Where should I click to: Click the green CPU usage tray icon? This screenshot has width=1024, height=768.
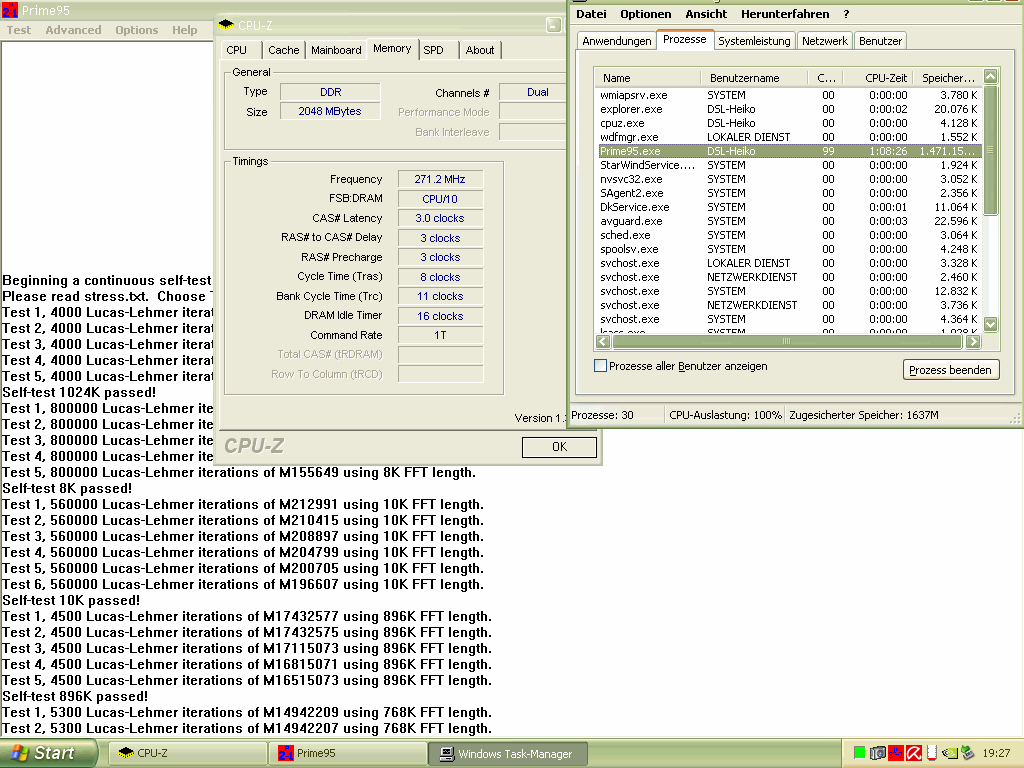tap(859, 753)
